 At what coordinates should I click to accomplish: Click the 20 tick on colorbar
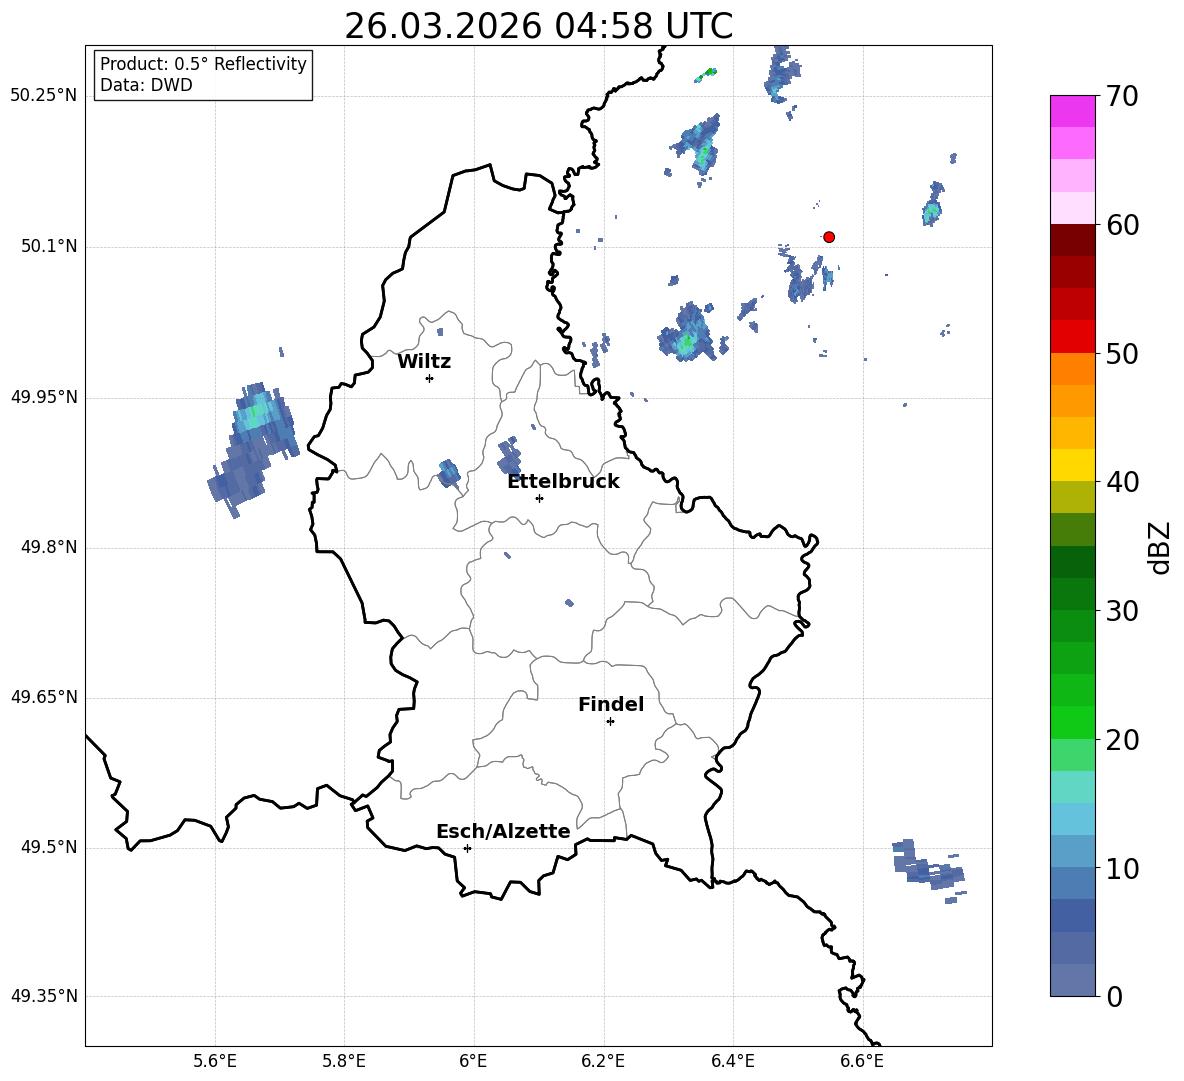(1122, 740)
